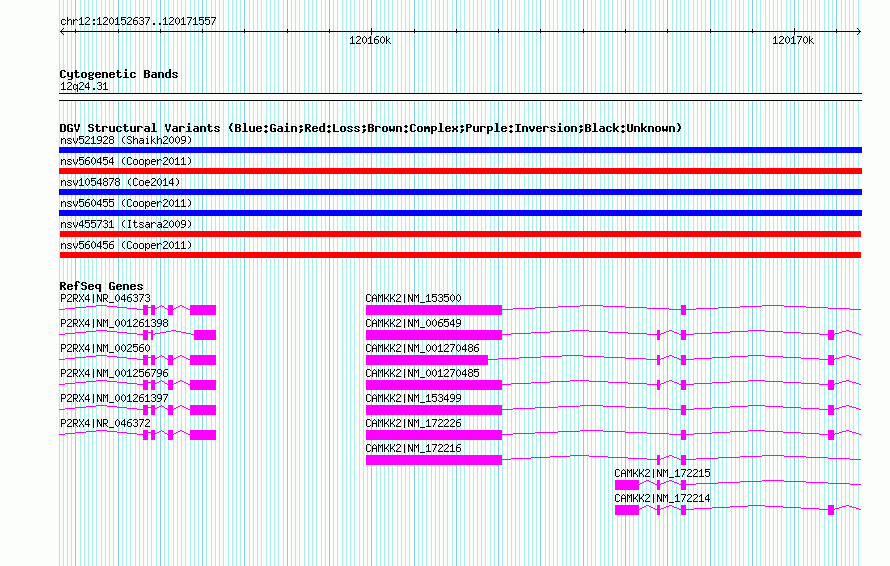Click the RefSeq Genes track heading

coord(101,286)
